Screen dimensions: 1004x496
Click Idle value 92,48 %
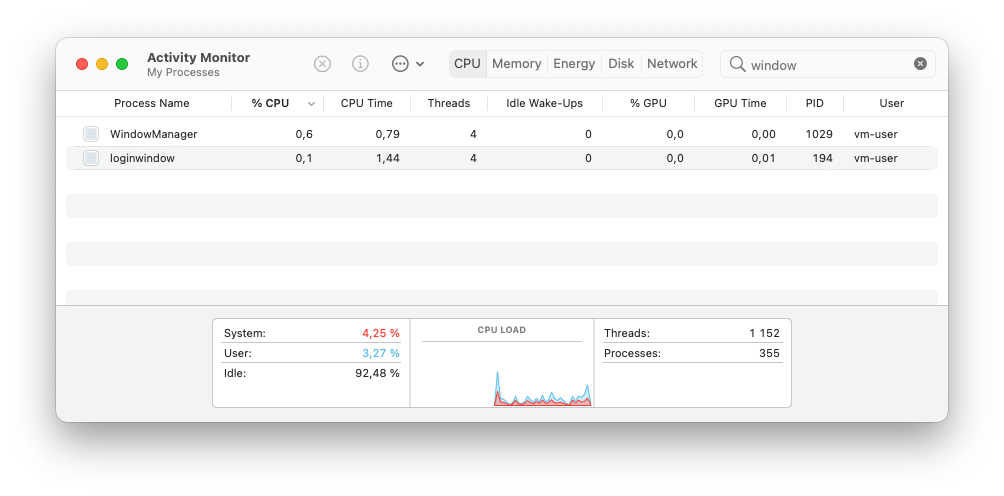(x=378, y=373)
